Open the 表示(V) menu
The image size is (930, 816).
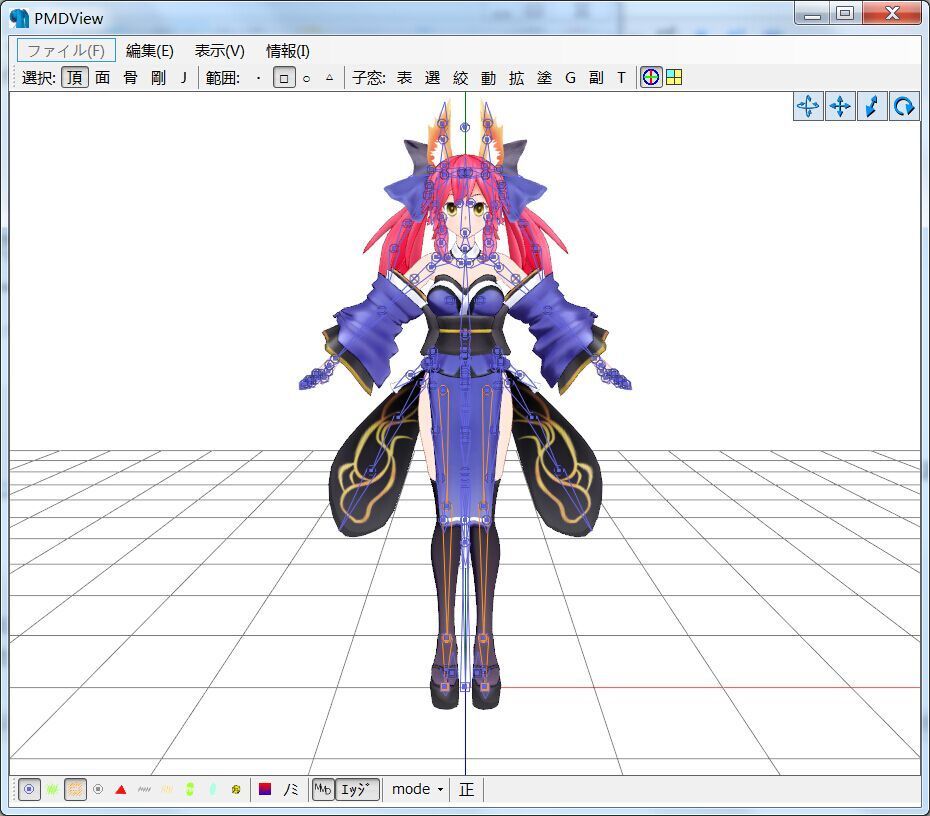point(219,50)
